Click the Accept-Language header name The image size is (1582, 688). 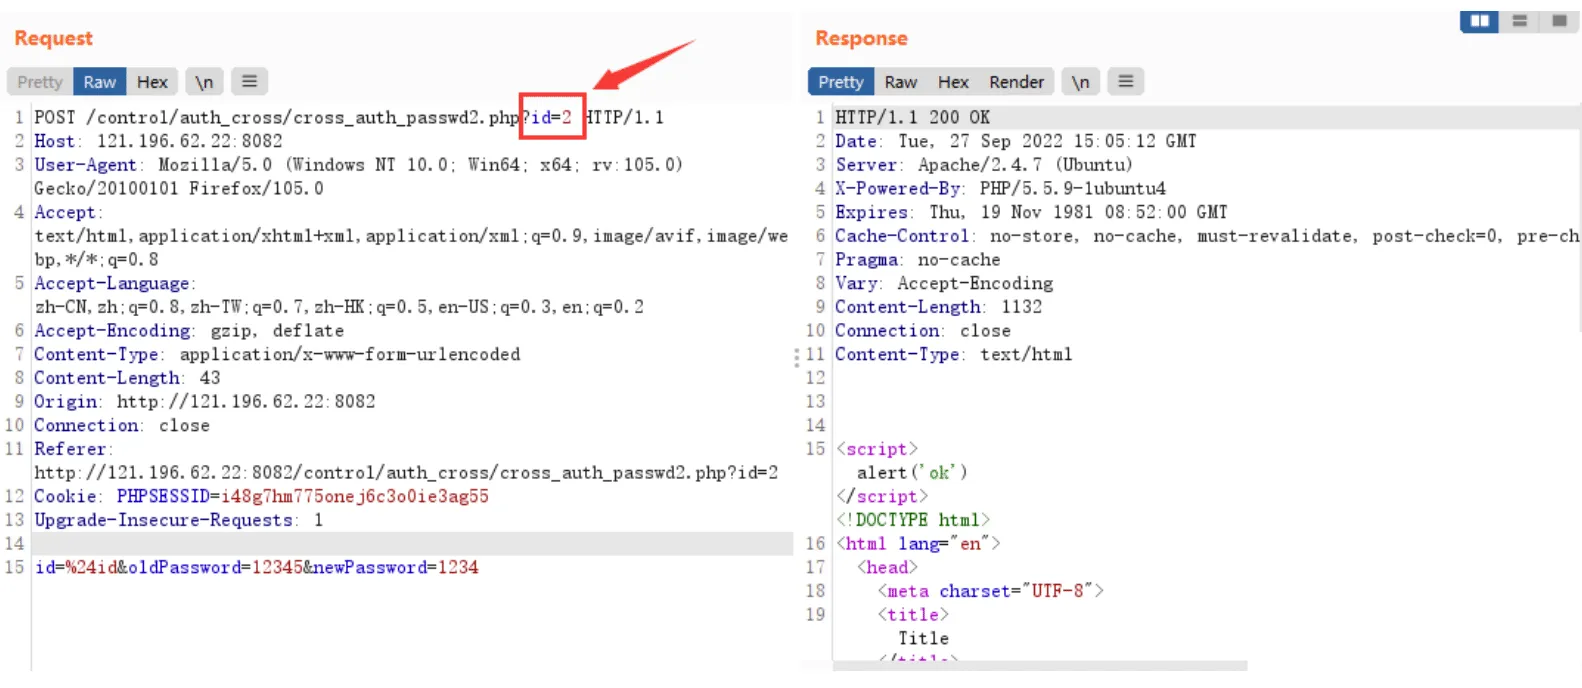pos(112,283)
